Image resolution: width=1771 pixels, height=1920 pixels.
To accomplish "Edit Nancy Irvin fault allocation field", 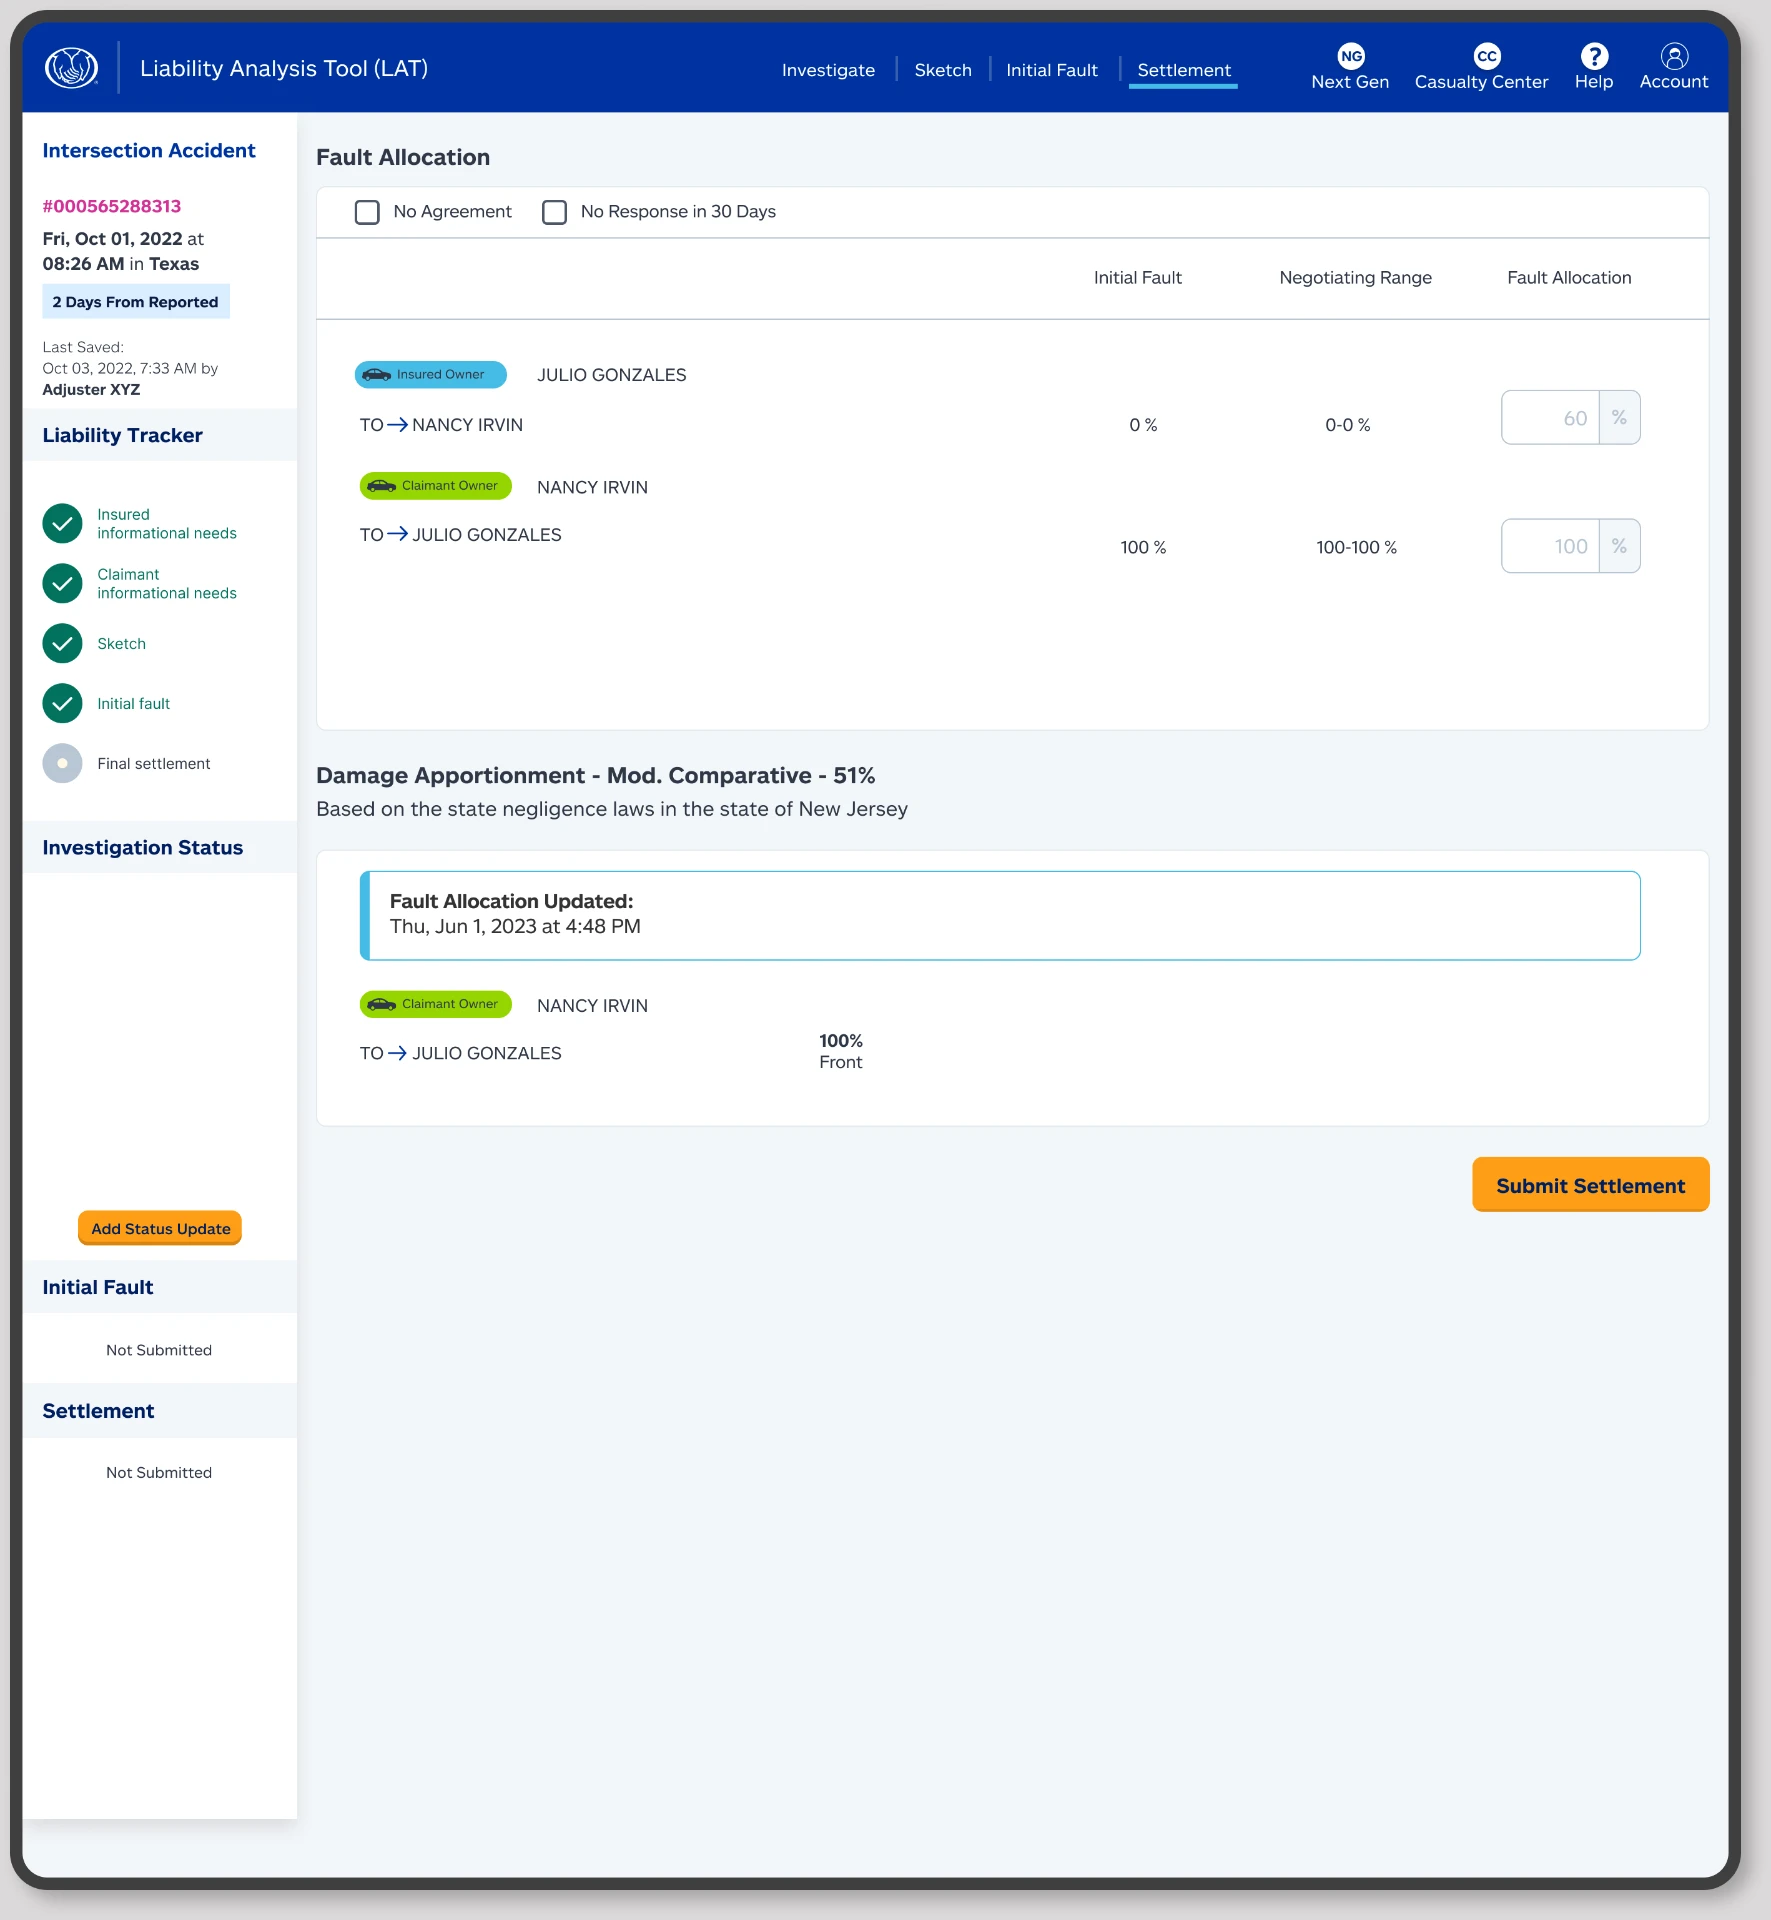I will tap(1550, 546).
